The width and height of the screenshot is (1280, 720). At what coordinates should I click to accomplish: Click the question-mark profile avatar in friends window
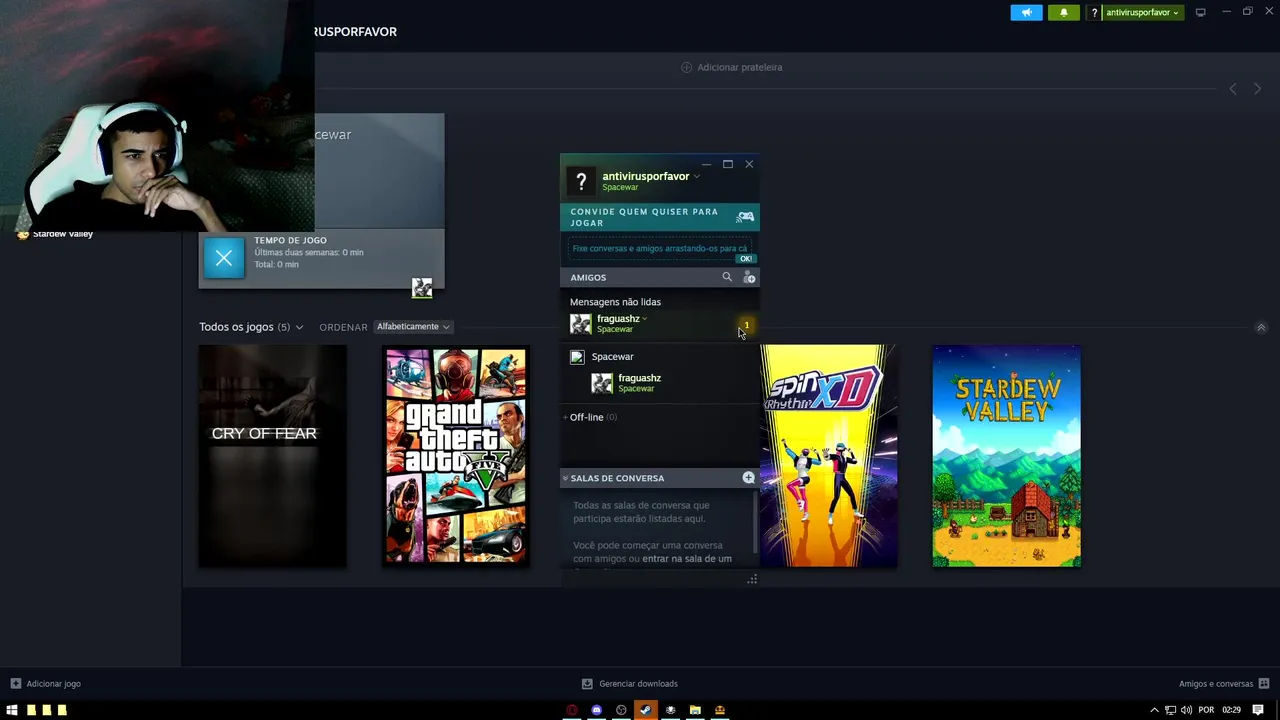pos(581,181)
